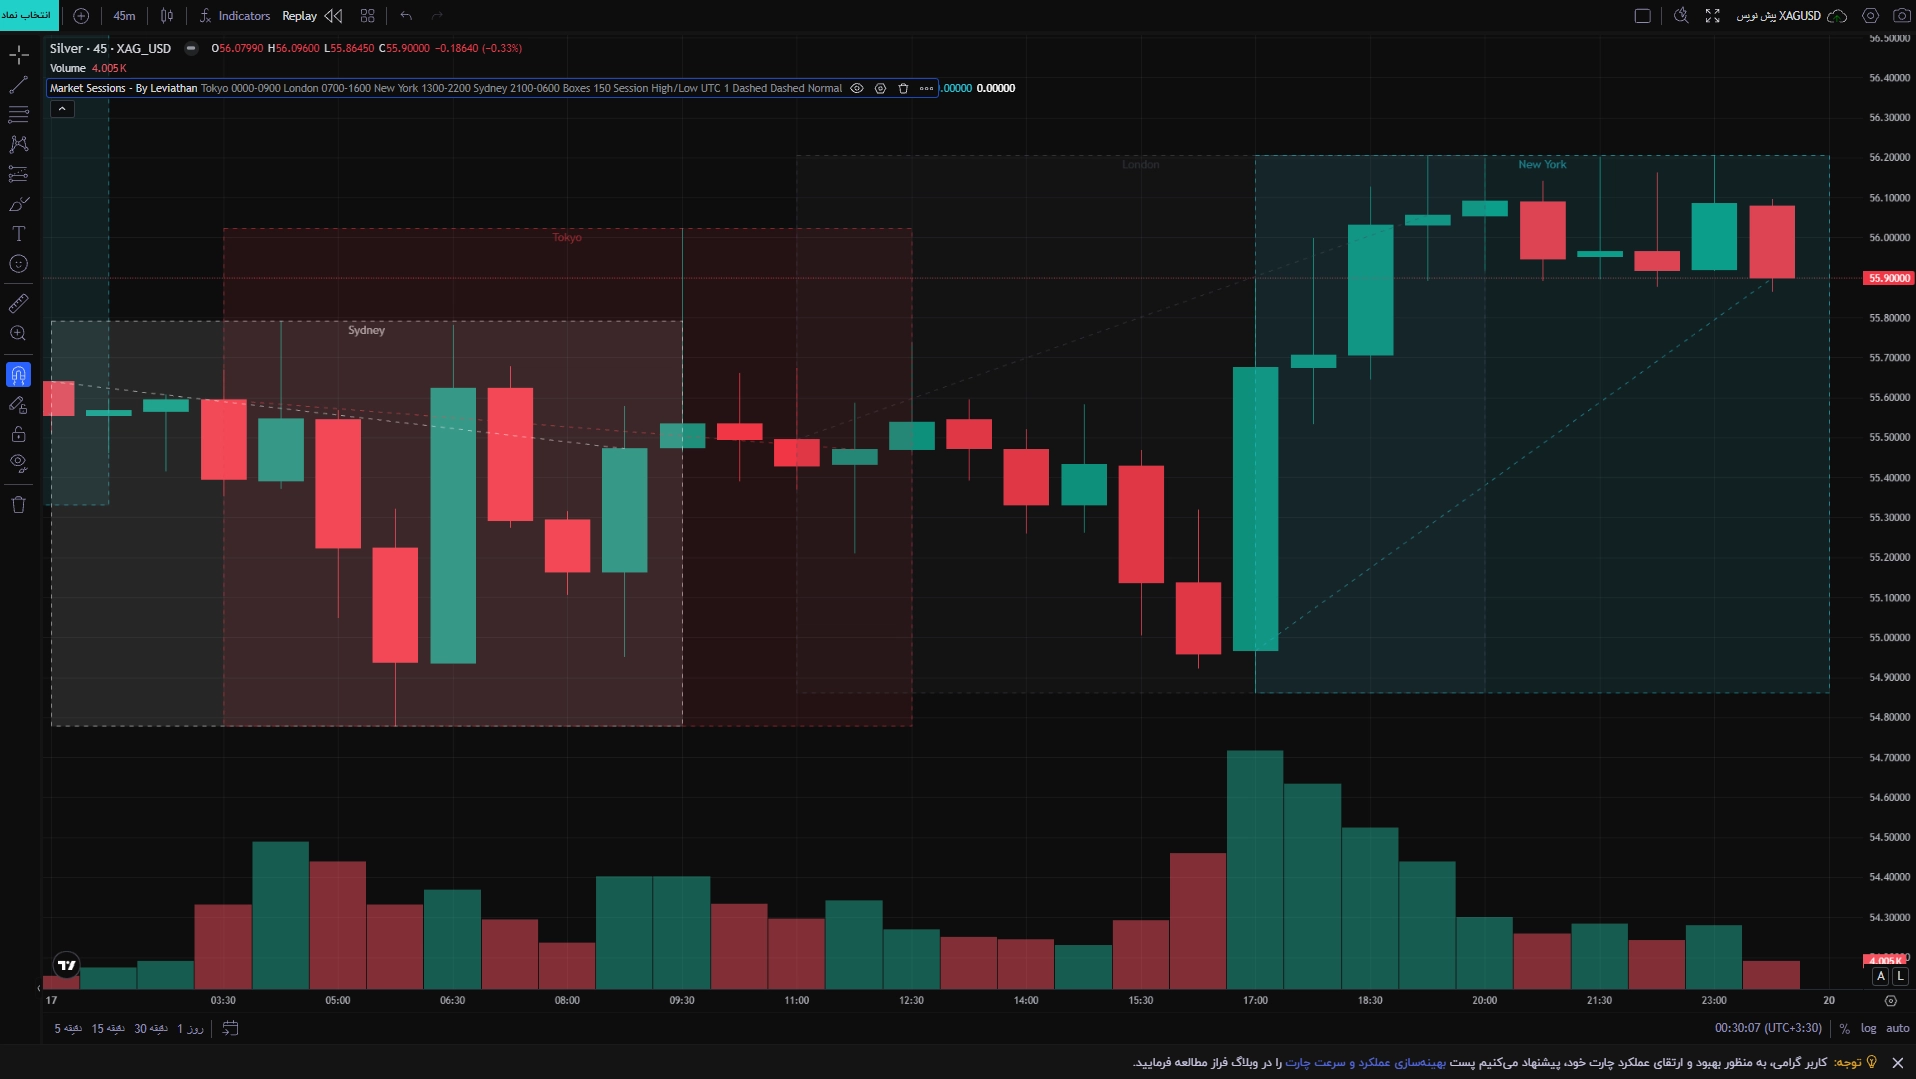Activate the zoom-in magnifier tool

18,333
